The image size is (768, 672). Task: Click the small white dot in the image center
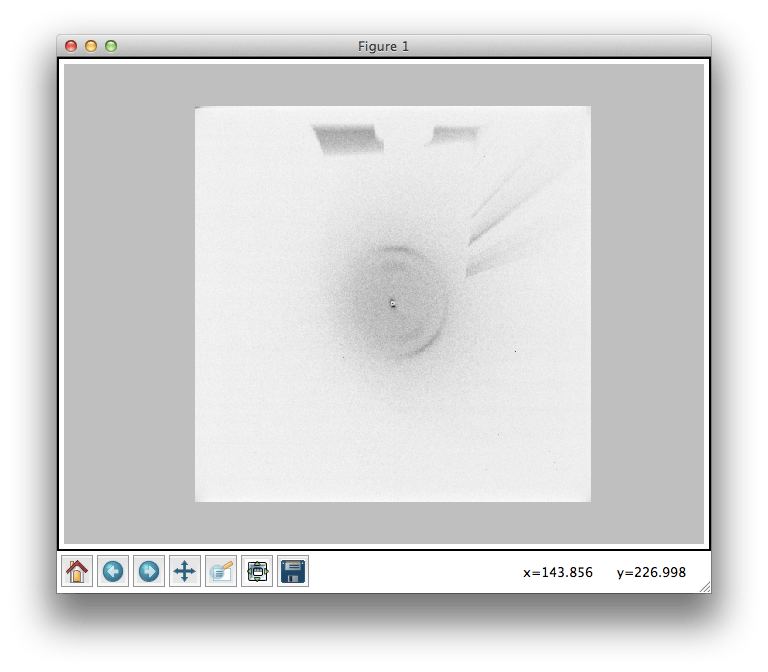(x=392, y=304)
